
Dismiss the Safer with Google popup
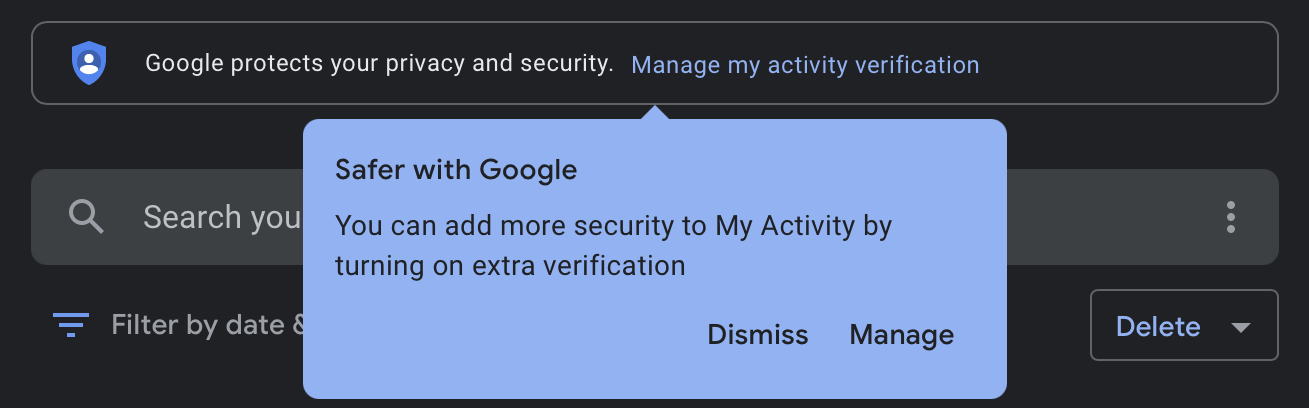click(758, 334)
